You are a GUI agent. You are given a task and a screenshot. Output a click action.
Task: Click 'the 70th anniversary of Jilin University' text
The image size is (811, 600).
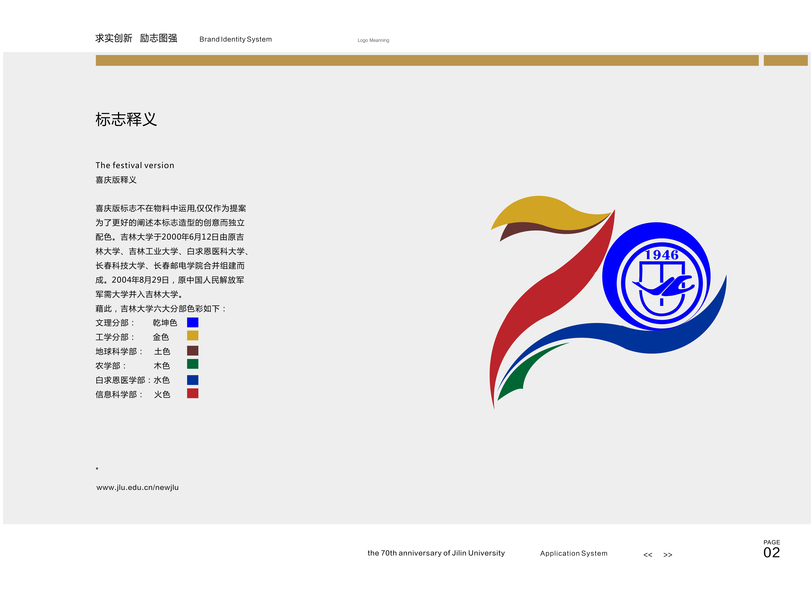(x=436, y=553)
